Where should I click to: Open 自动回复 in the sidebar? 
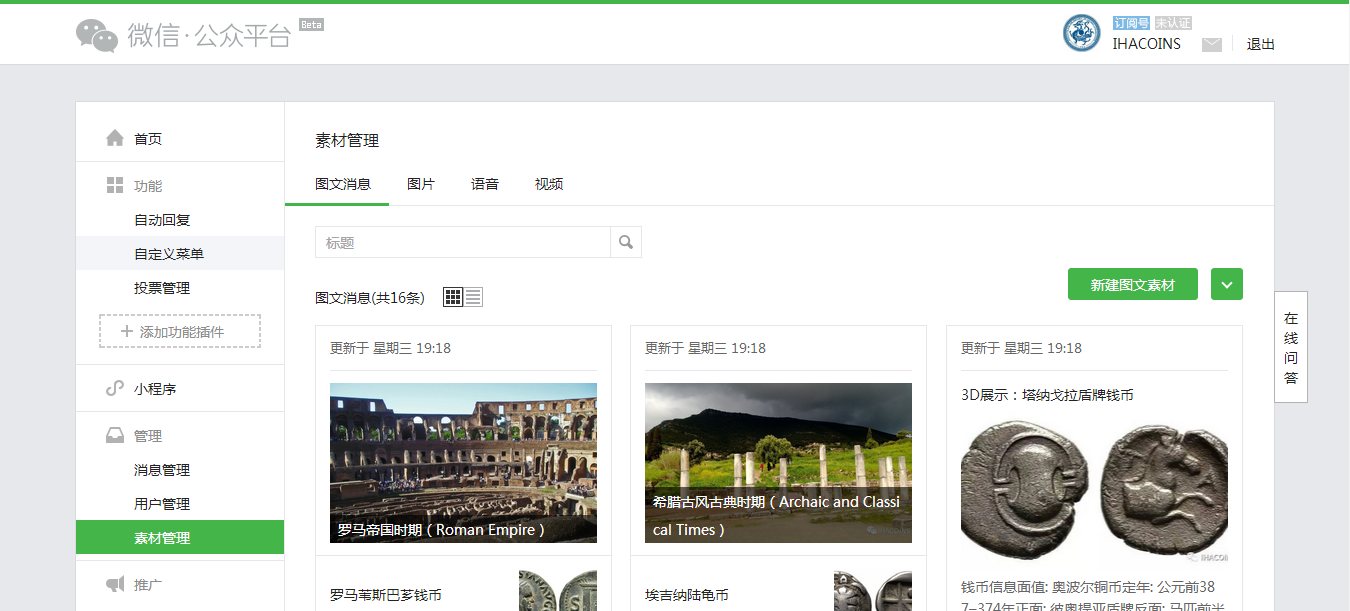click(x=162, y=220)
